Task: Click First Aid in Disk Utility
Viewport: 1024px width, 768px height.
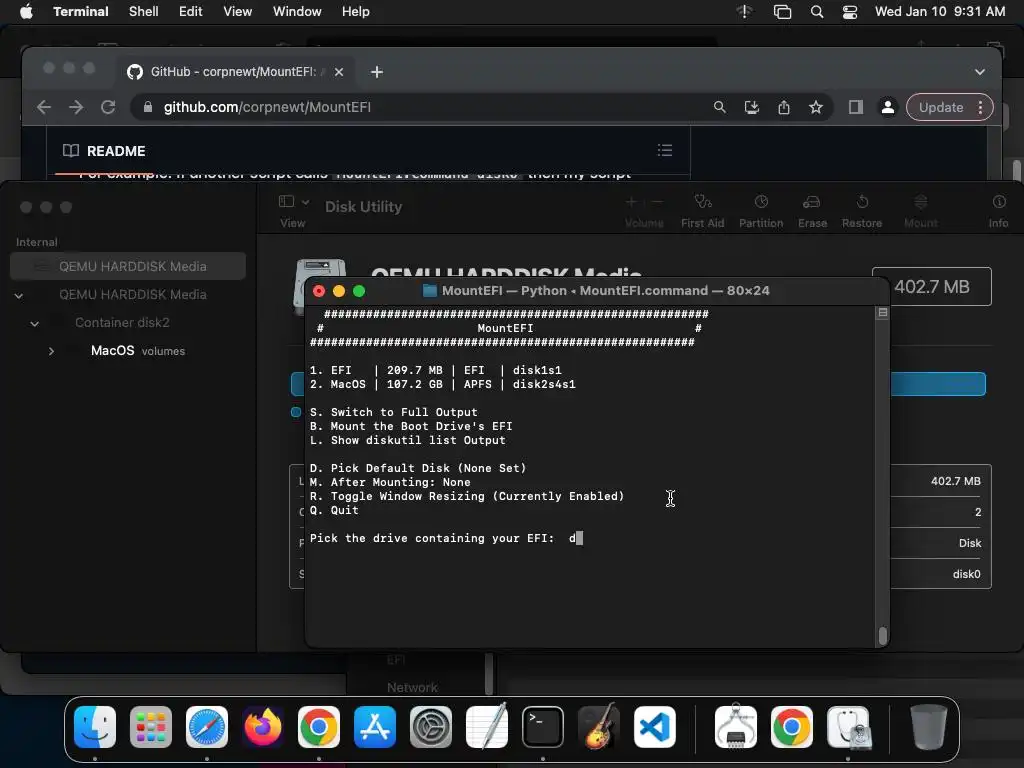Action: click(x=702, y=210)
